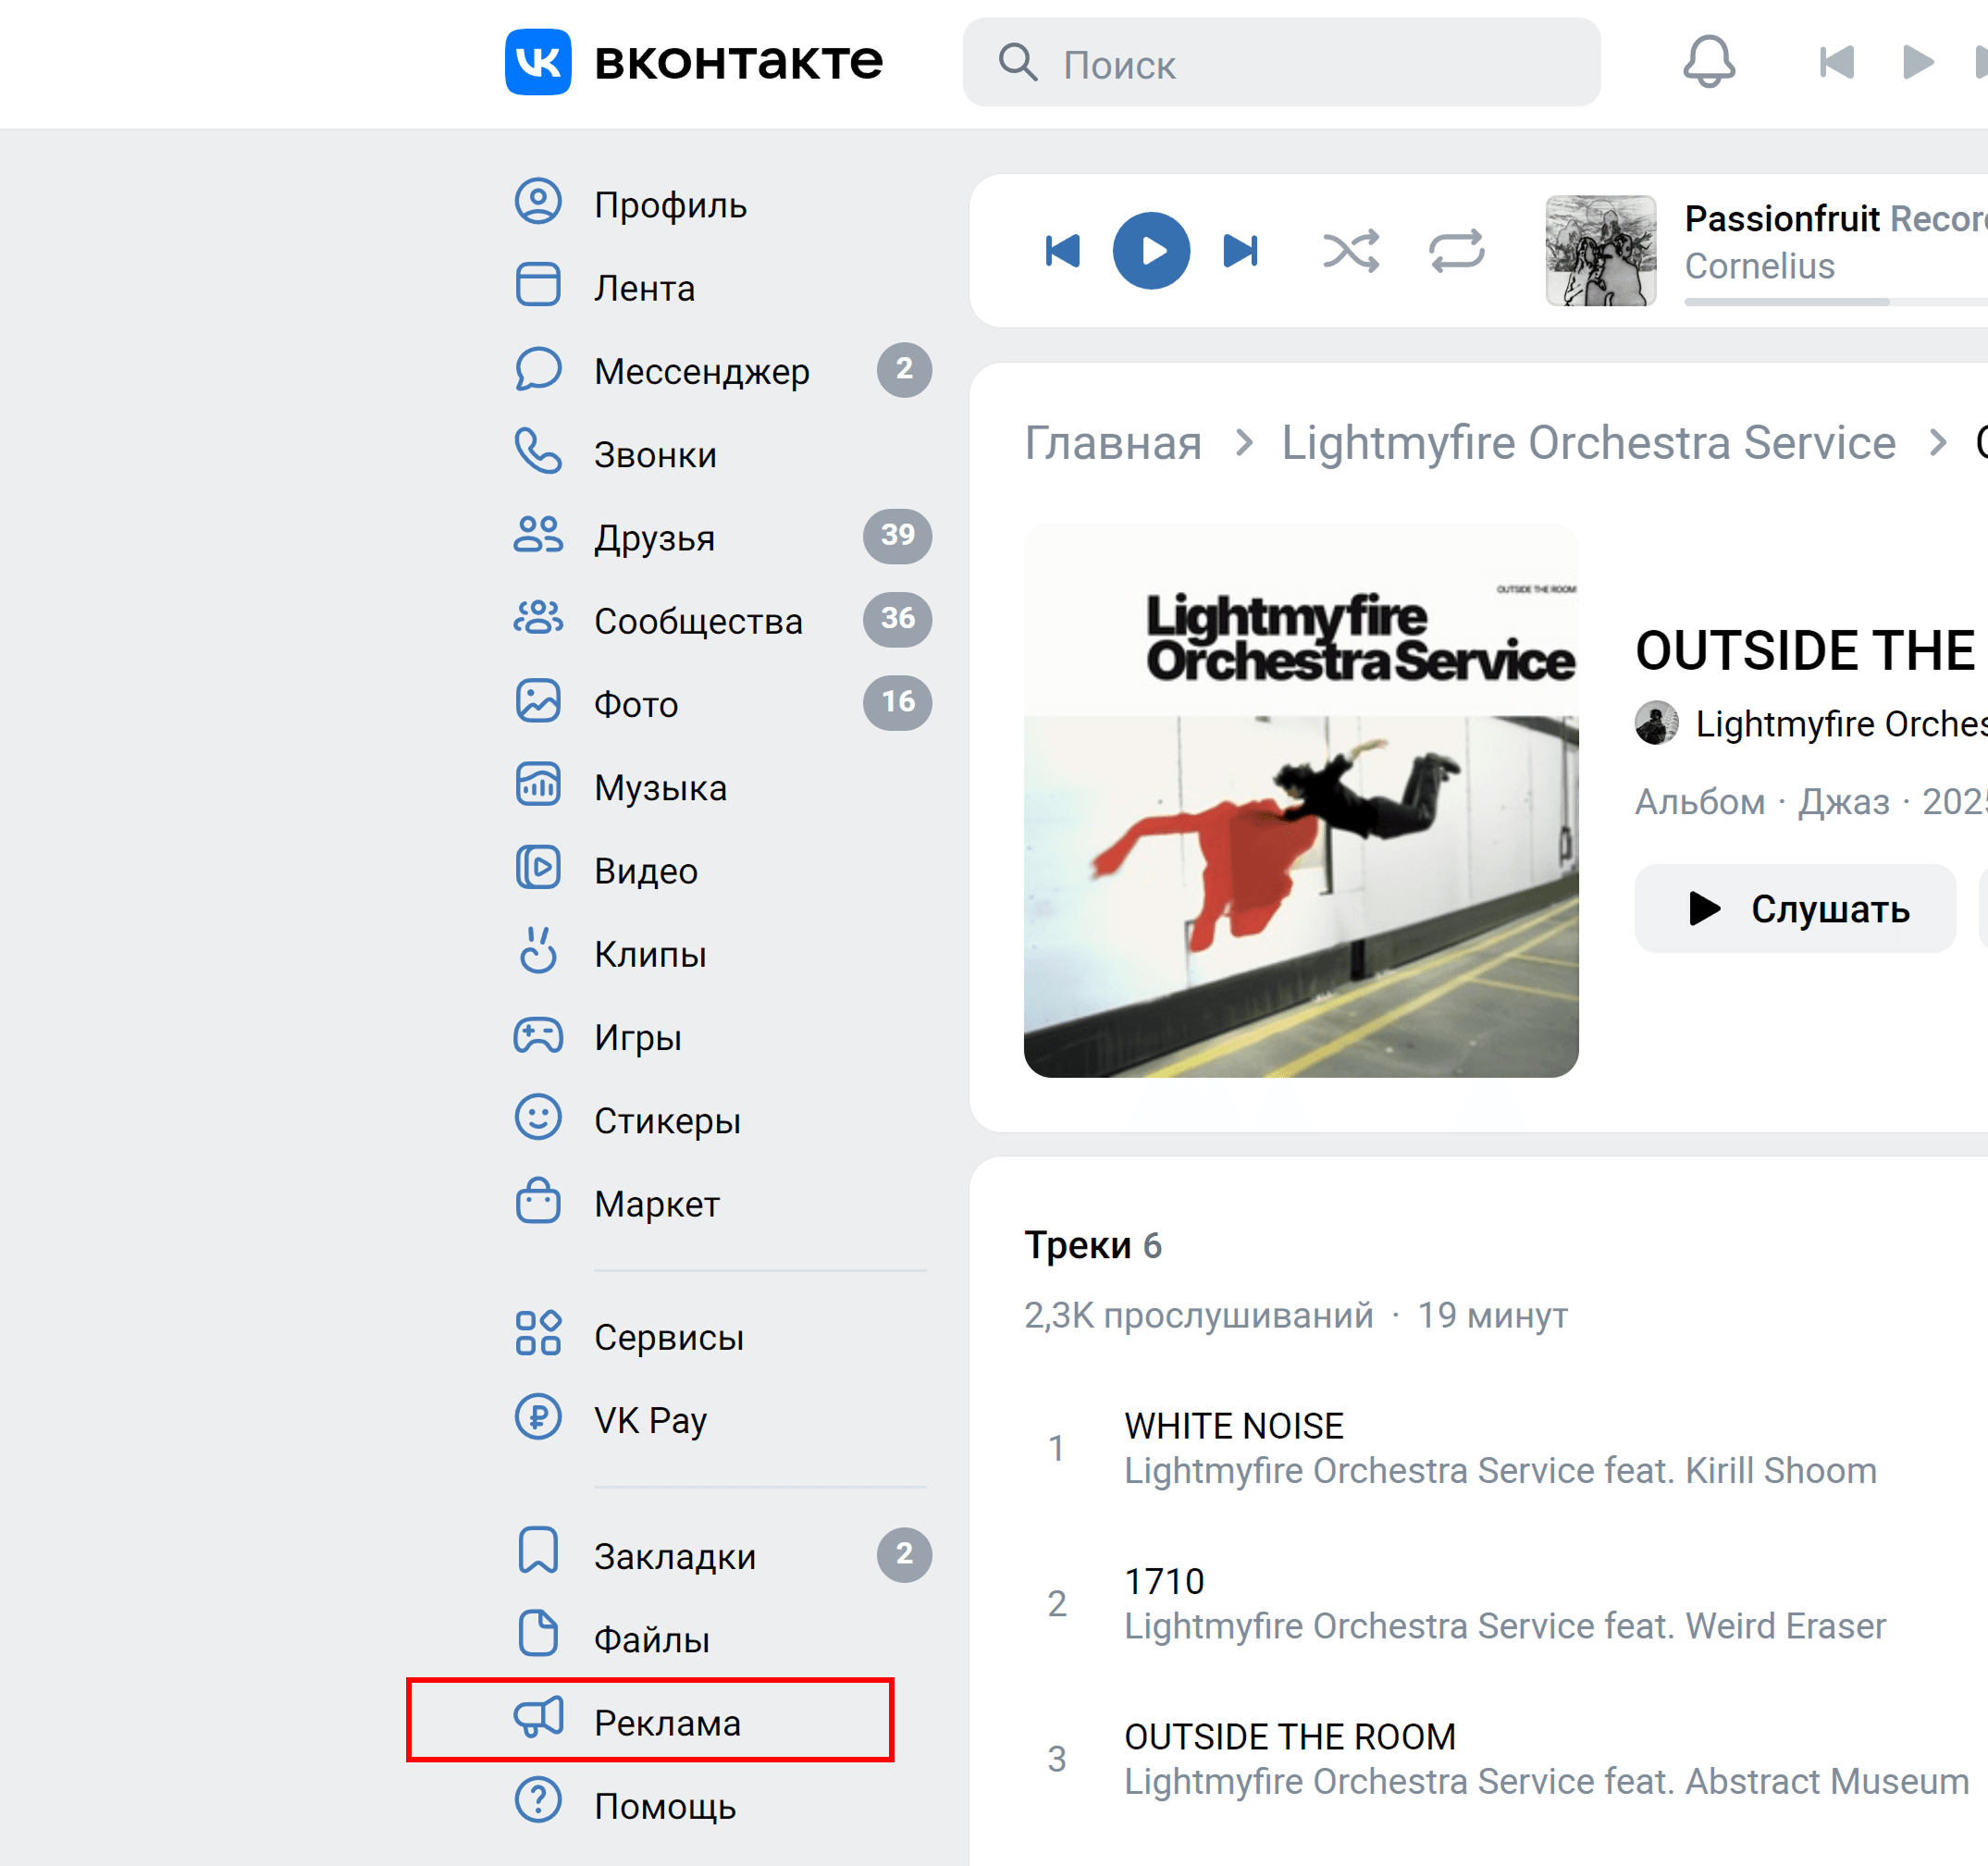Click play button in top header
Image resolution: width=1988 pixels, height=1866 pixels.
tap(1917, 62)
